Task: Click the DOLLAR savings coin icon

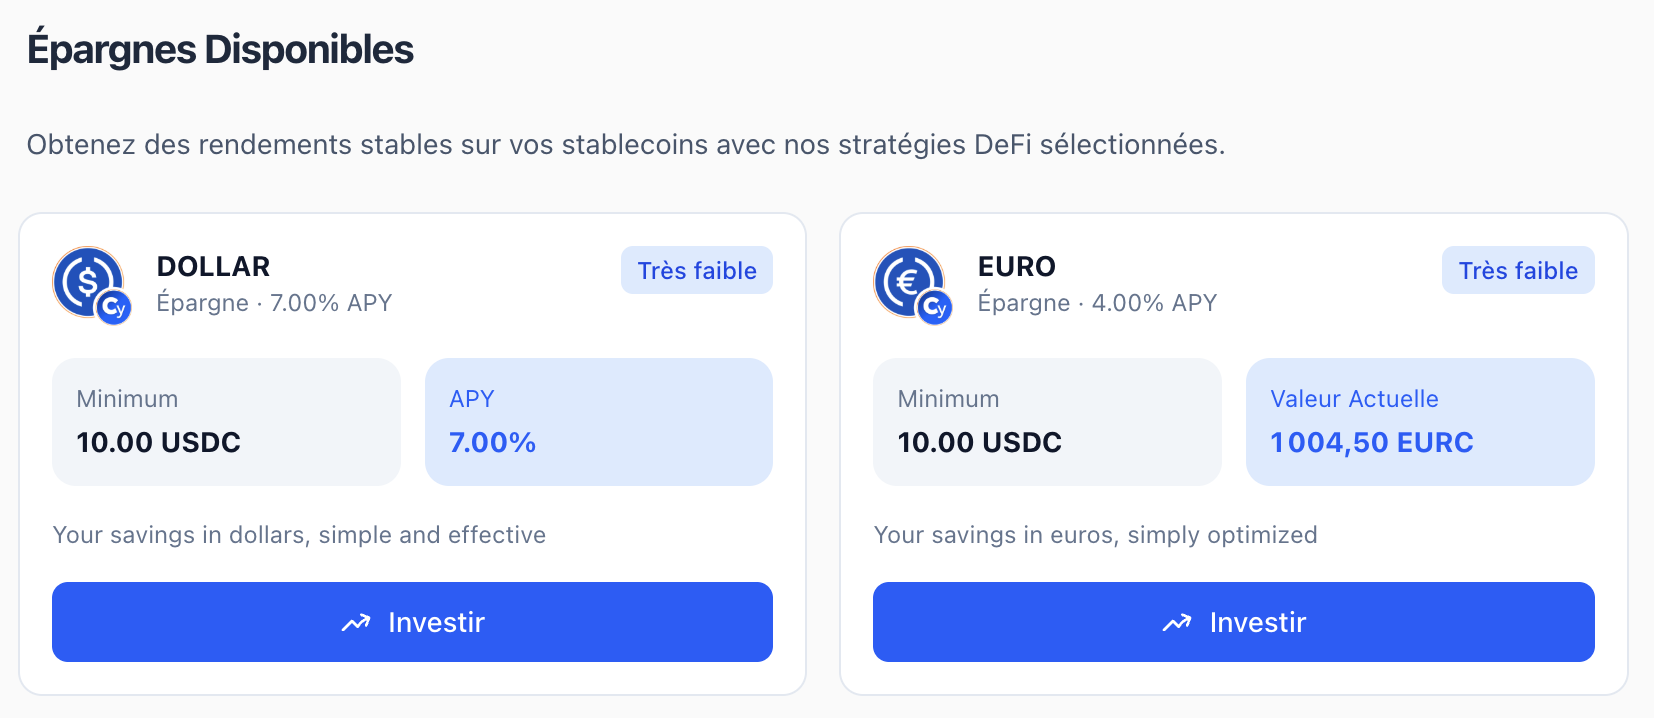Action: tap(86, 281)
